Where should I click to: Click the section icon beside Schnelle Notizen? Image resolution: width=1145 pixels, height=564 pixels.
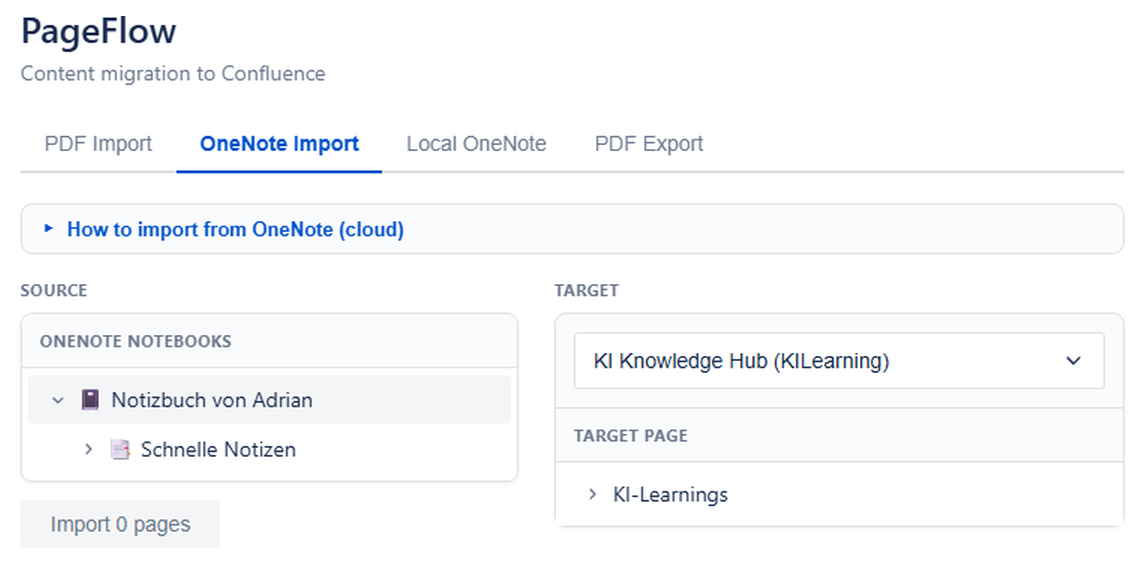tap(119, 449)
